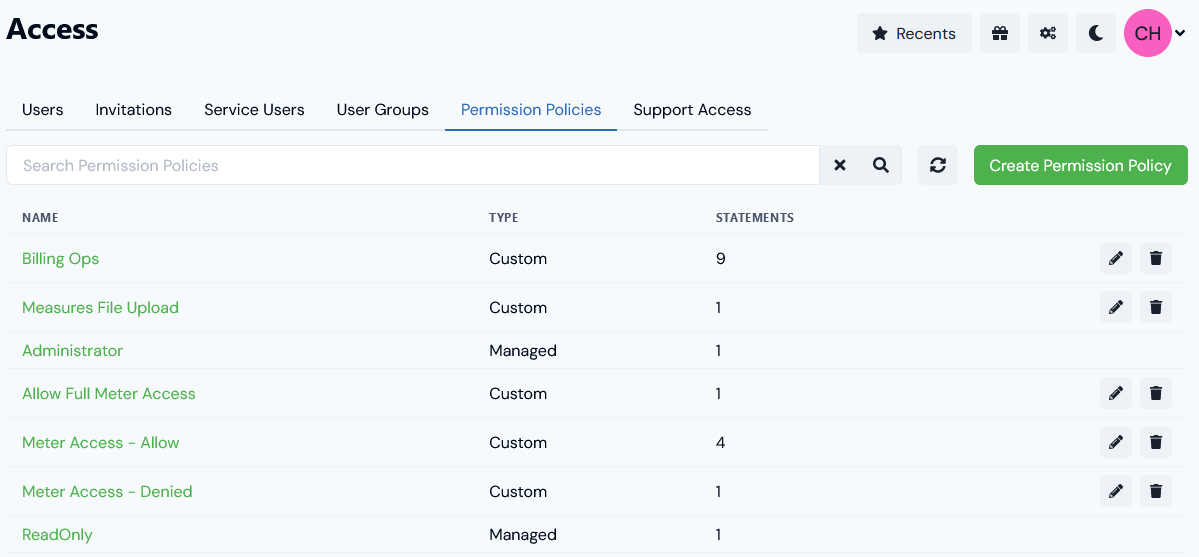Edit the Meter Access - Allow policy
The image size is (1199, 557).
click(1116, 442)
